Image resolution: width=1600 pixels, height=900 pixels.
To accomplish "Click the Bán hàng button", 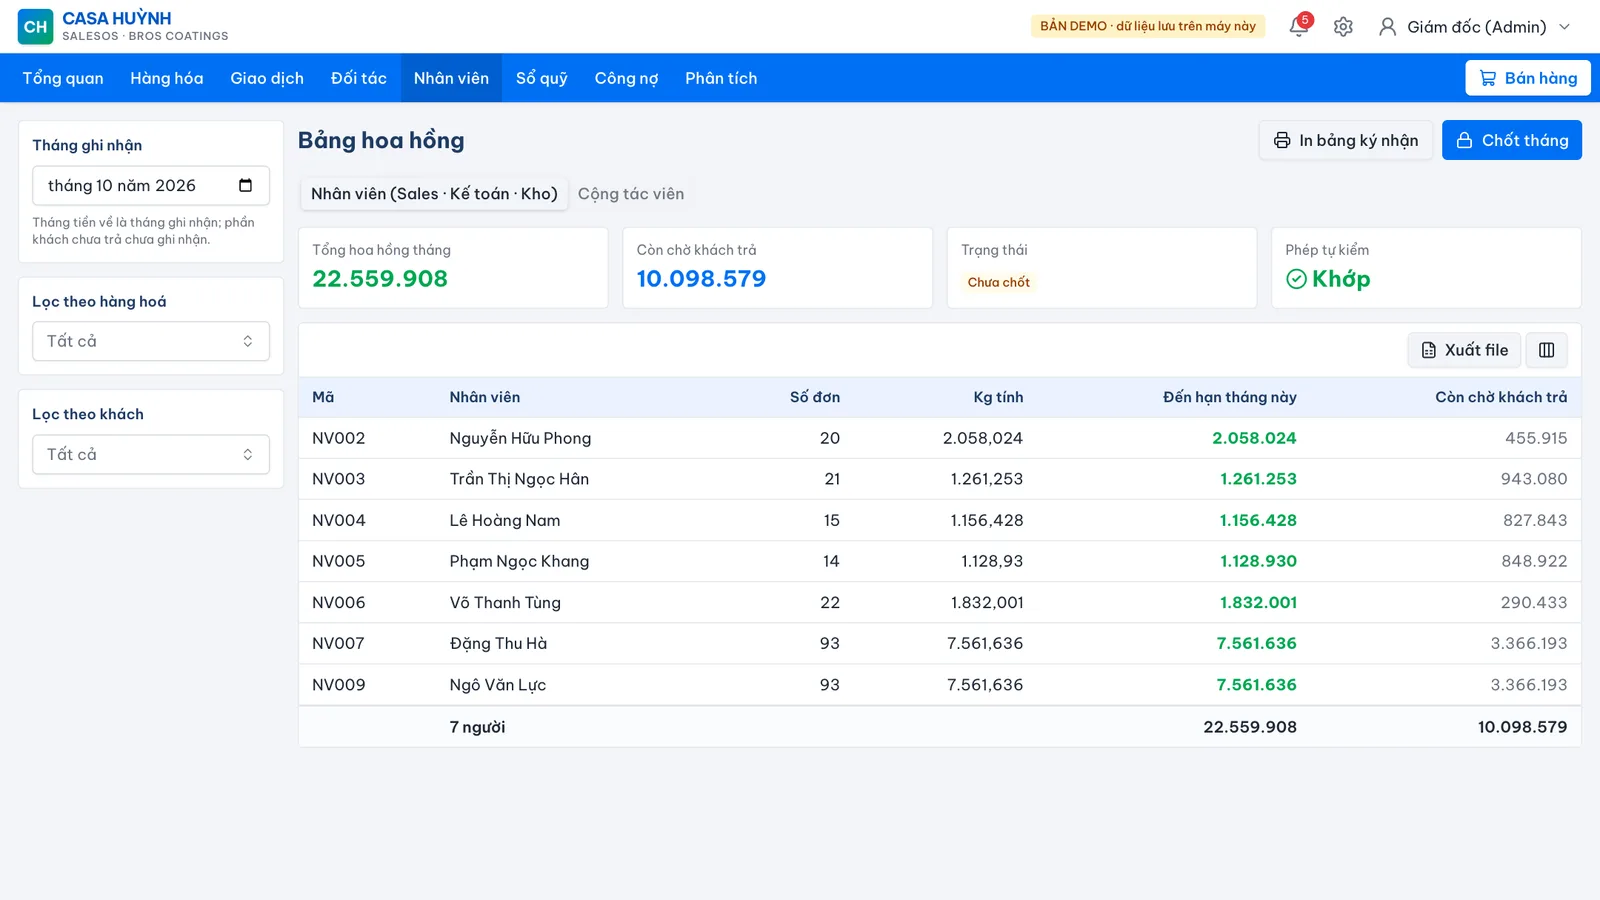I will [x=1527, y=78].
